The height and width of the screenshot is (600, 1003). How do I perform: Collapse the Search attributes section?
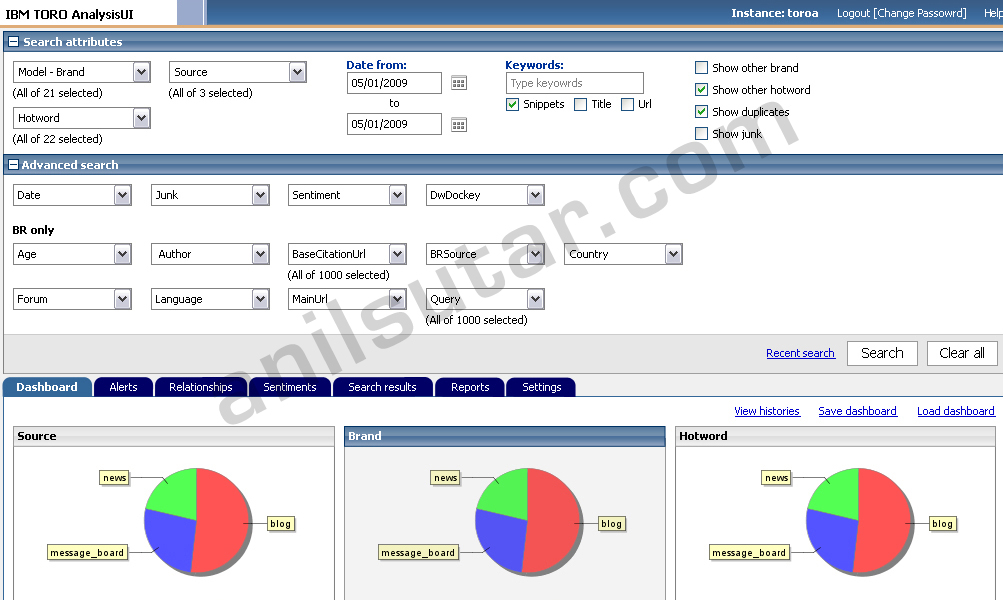click(13, 42)
